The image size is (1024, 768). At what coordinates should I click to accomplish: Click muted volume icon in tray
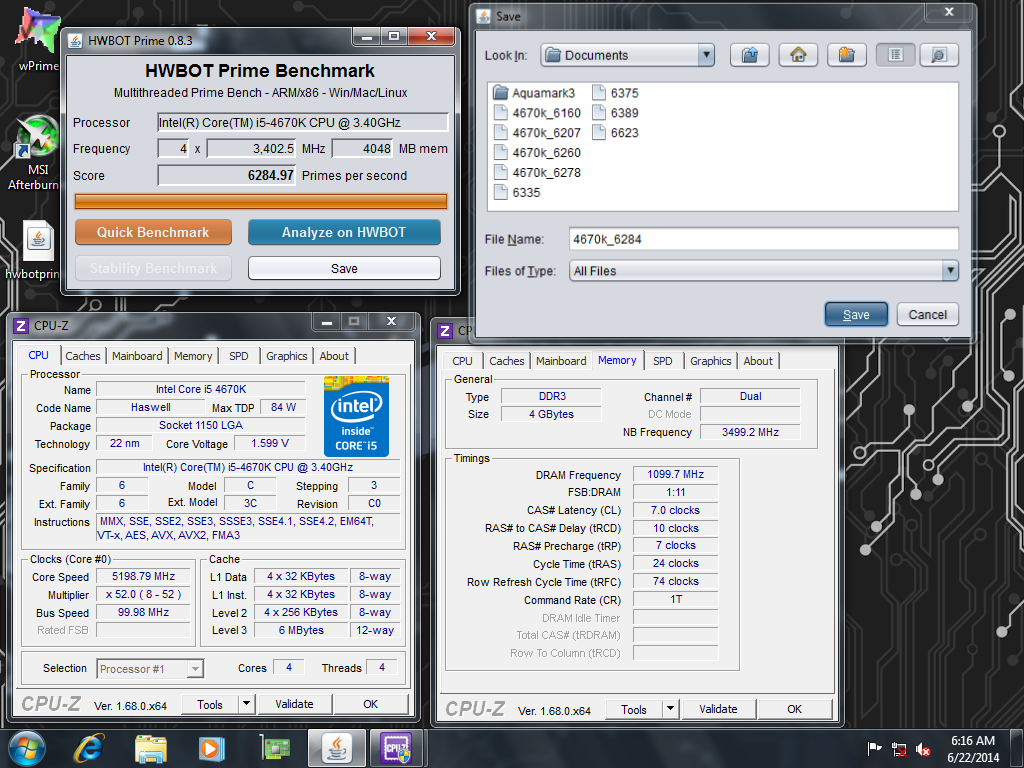coord(923,749)
